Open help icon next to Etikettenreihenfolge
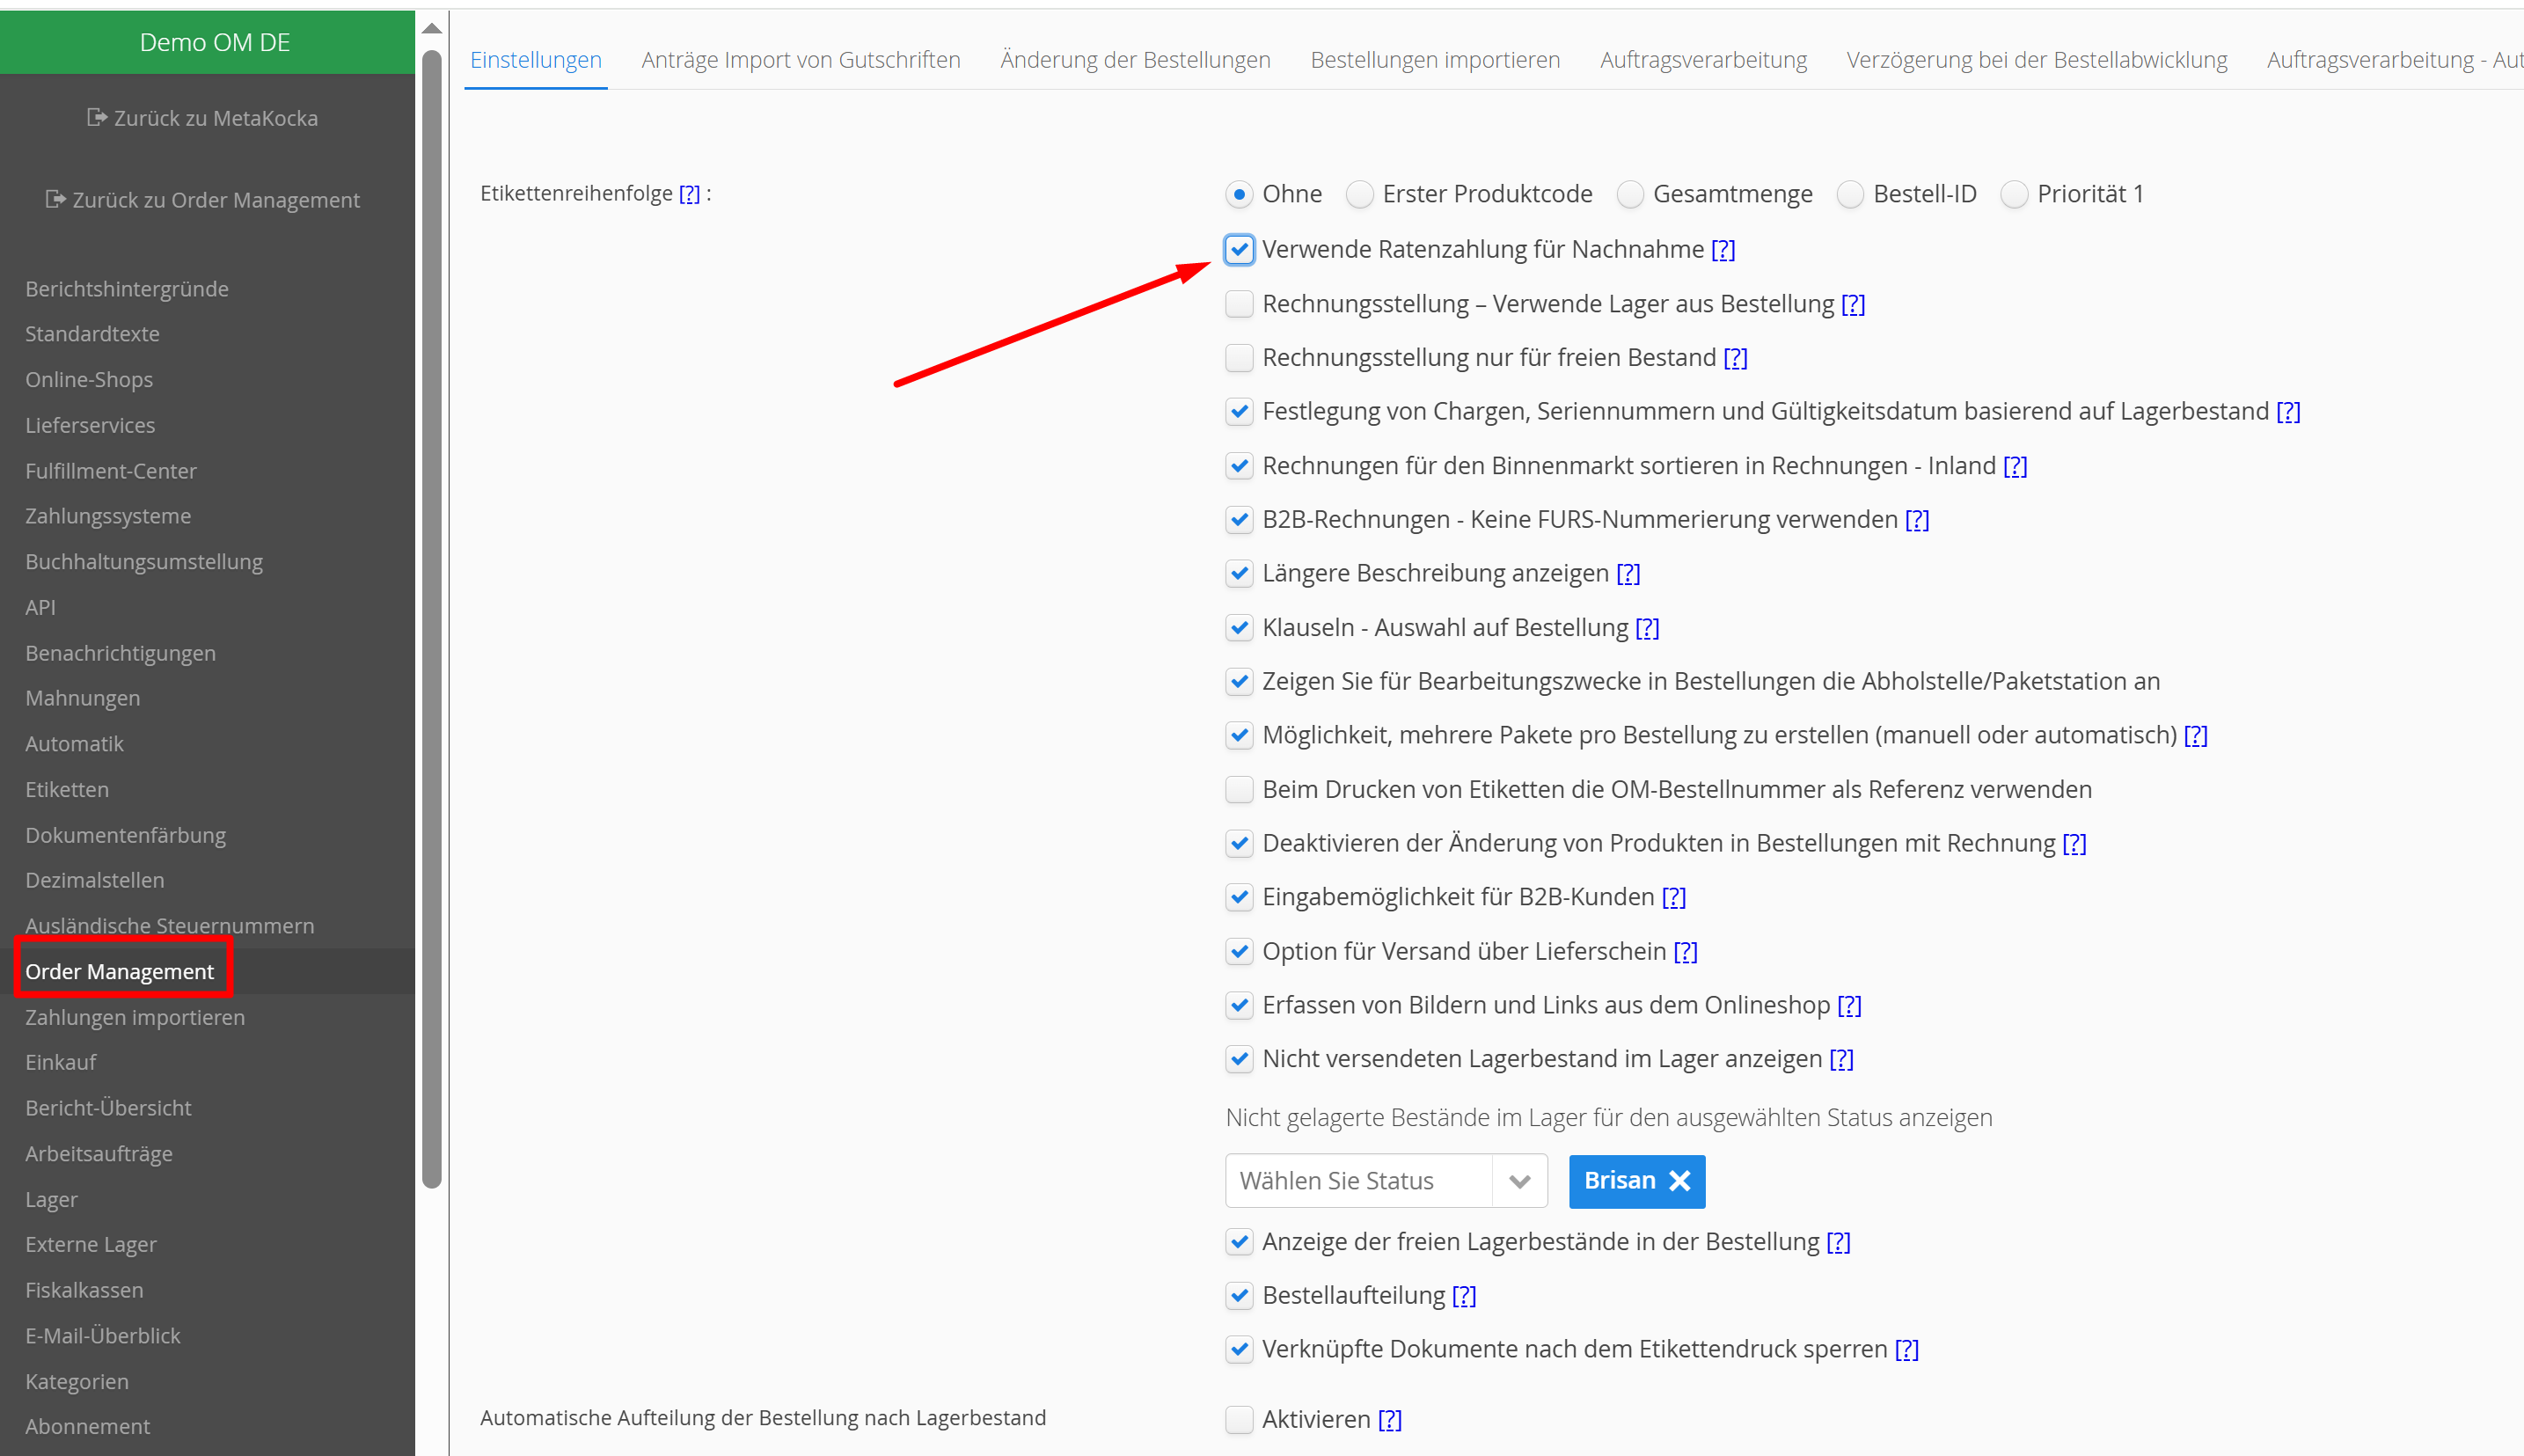This screenshot has height=1456, width=2524. tap(689, 194)
